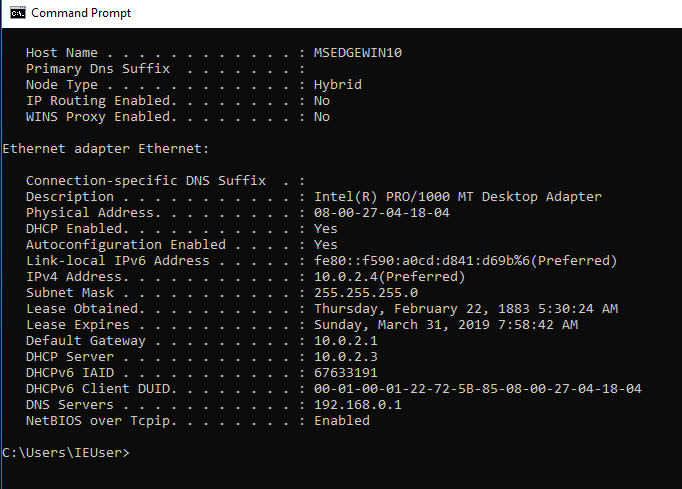Screen dimensions: 682x489
Task: Click the Physical Address 08-00-27-04-18-04 value
Action: [382, 213]
